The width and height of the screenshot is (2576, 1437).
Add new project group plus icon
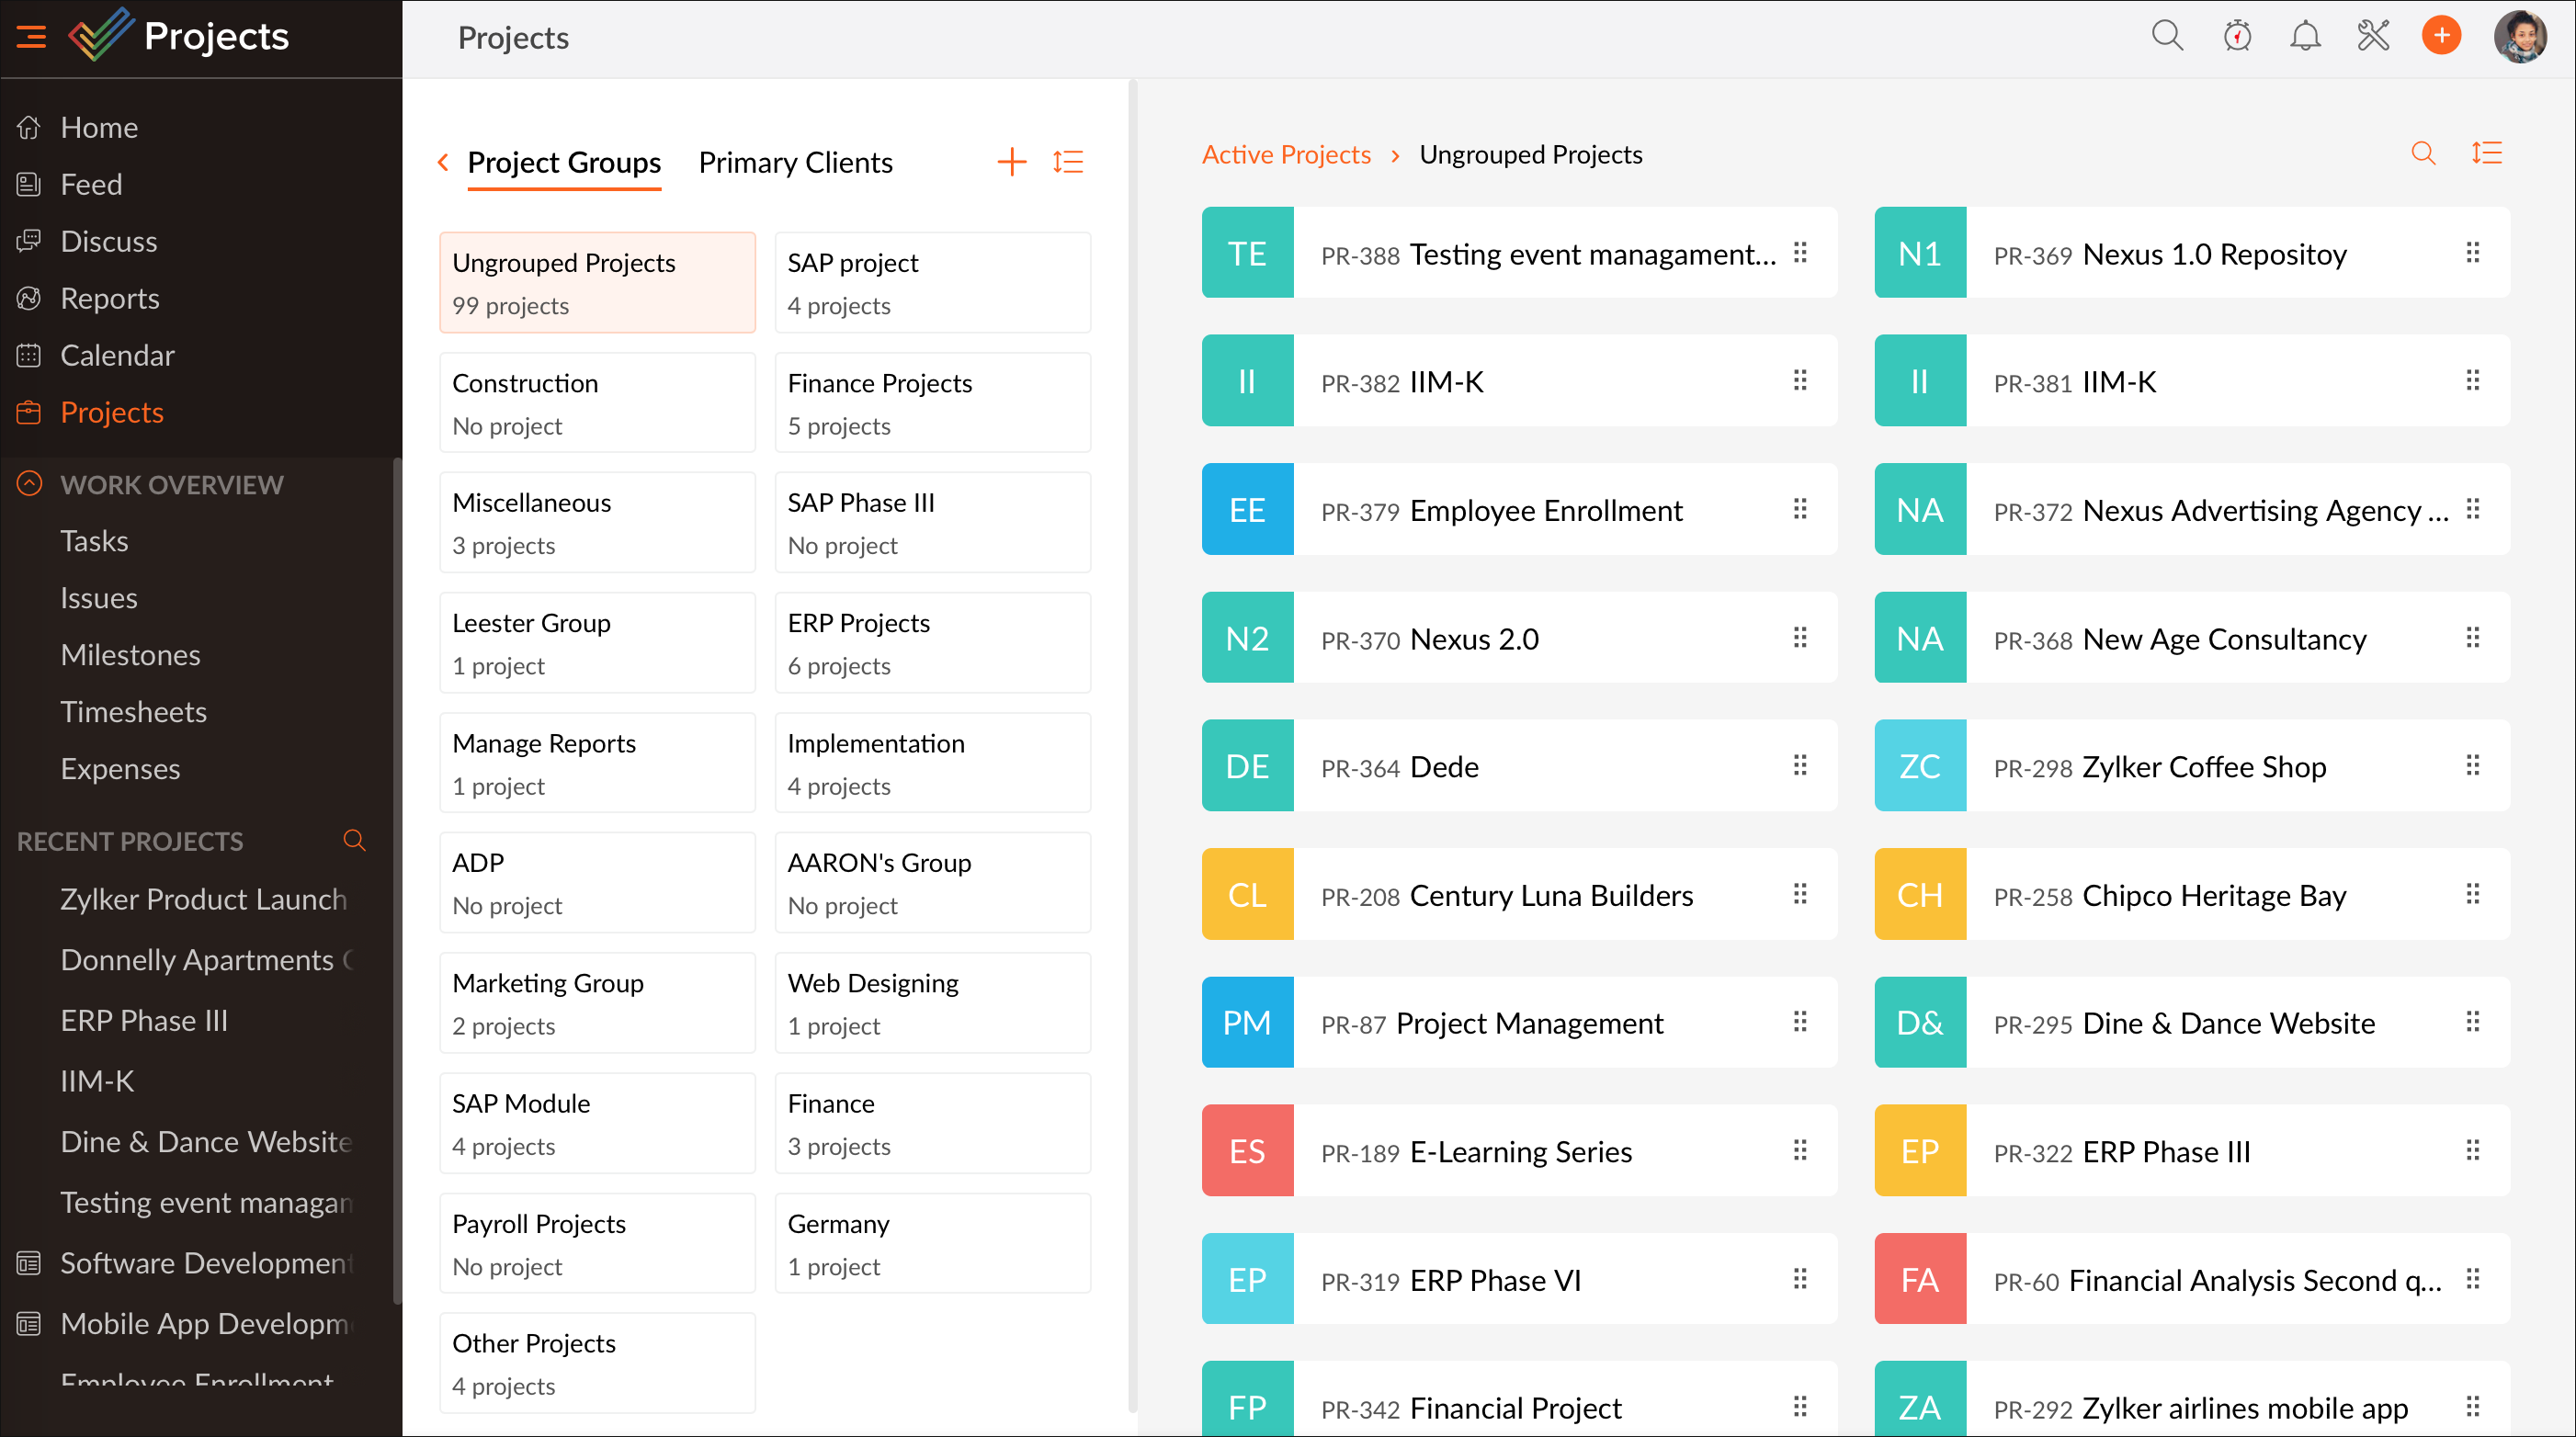pos(1011,162)
